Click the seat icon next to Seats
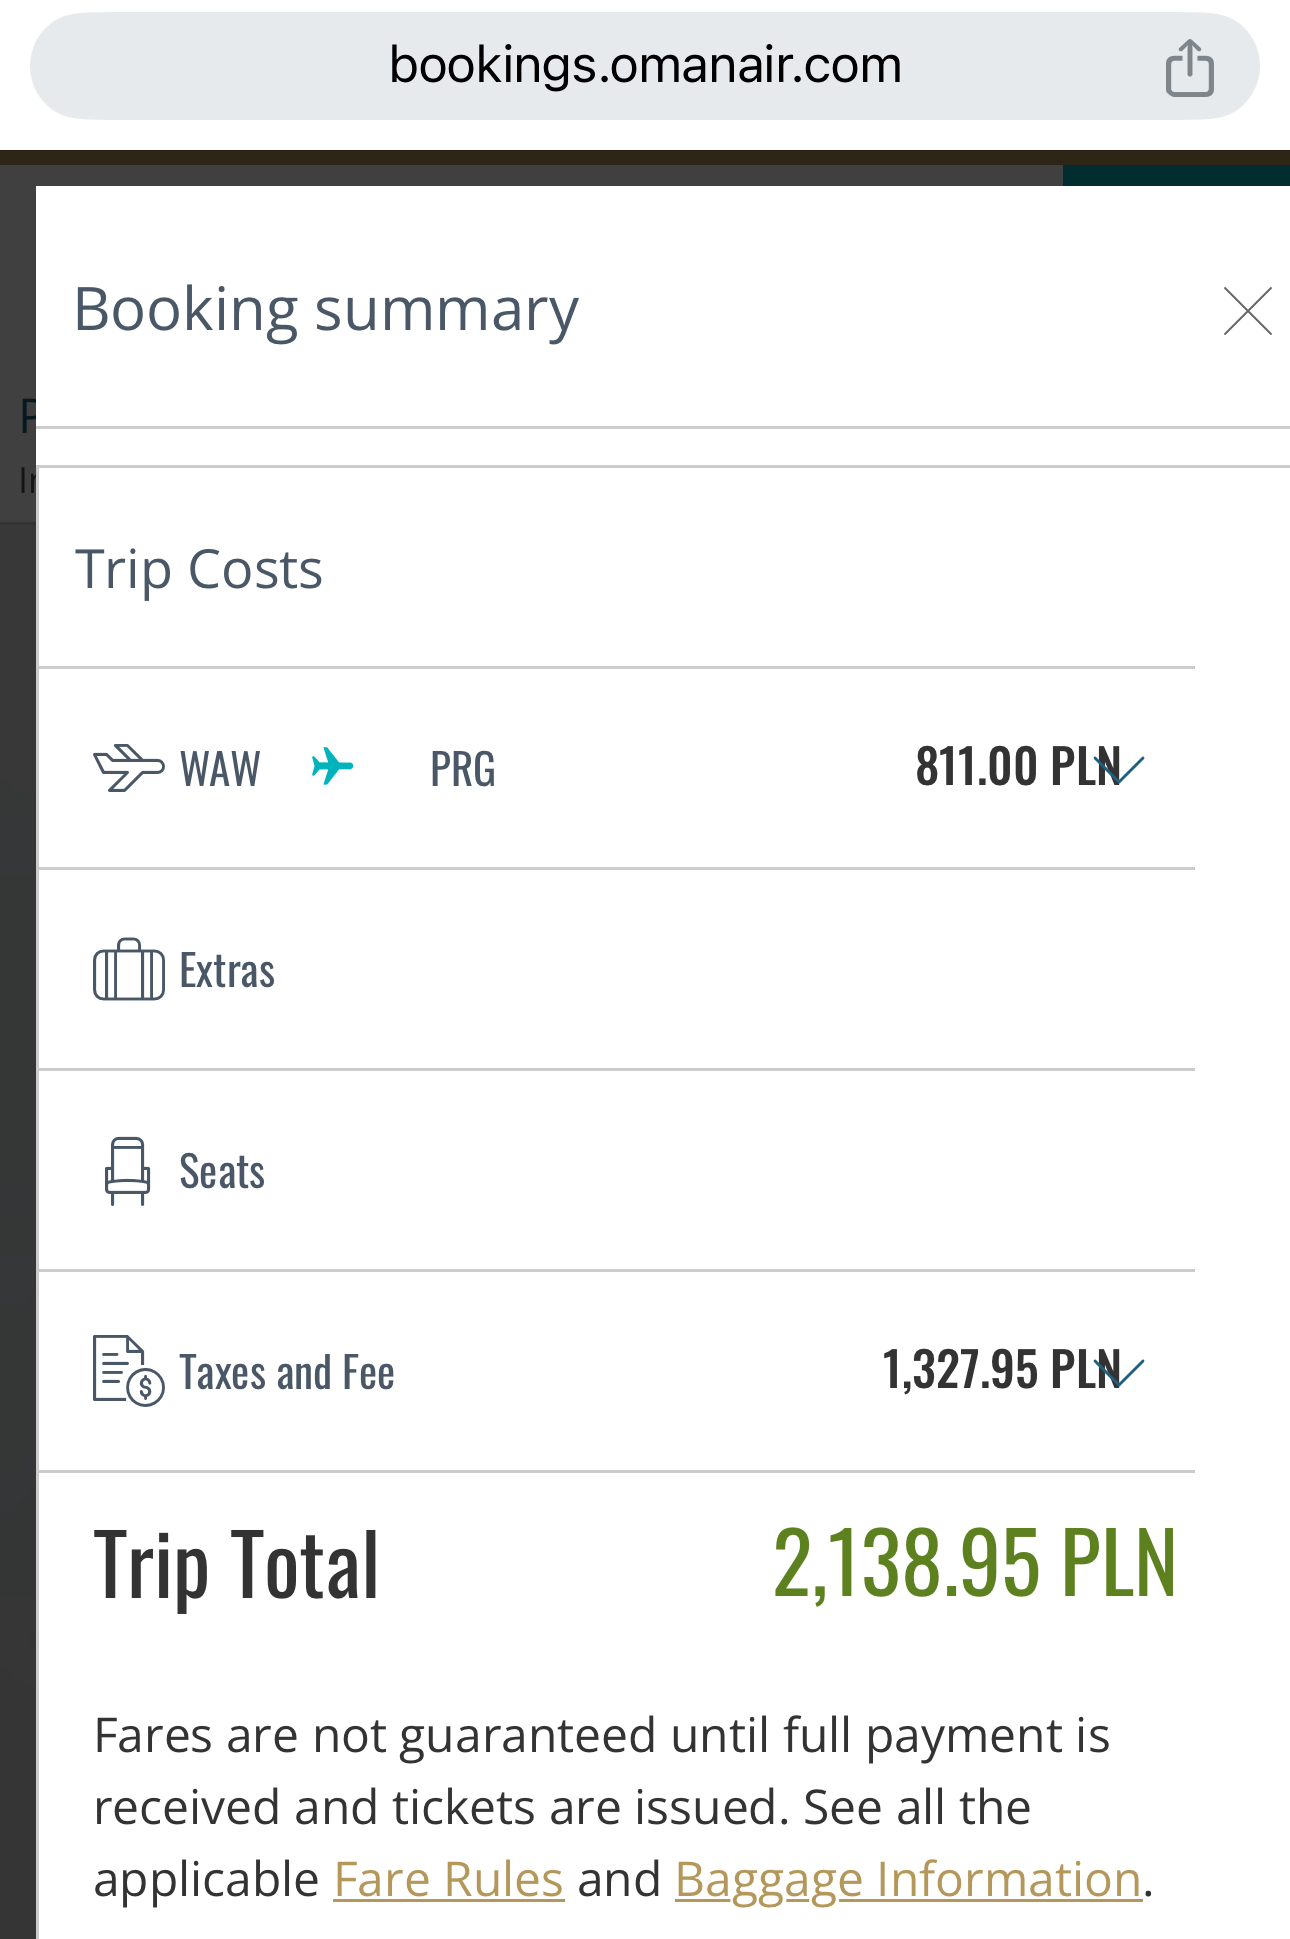The image size is (1290, 1939). coord(127,1171)
